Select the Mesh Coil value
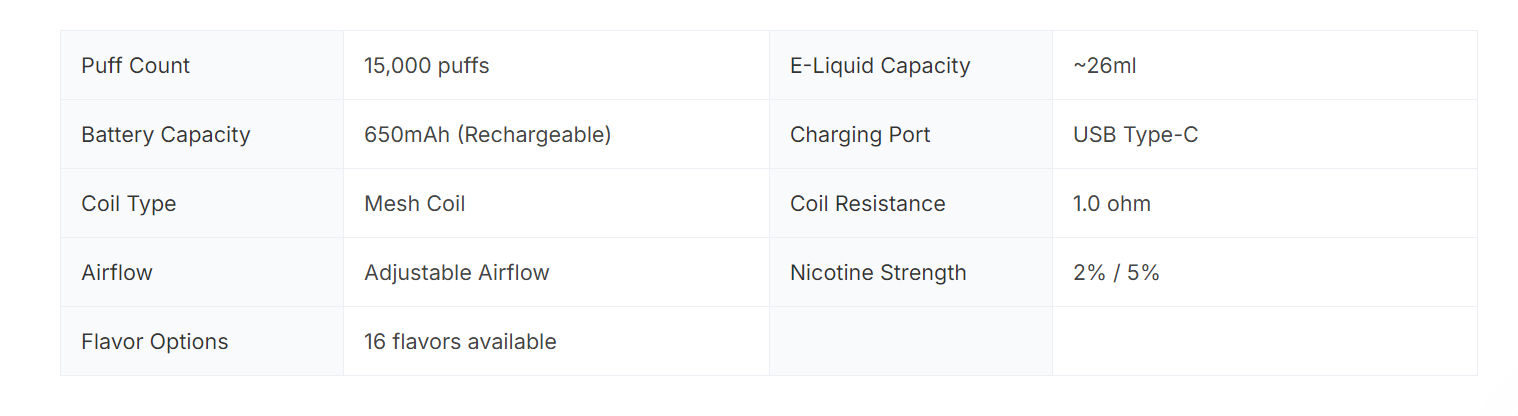Image resolution: width=1518 pixels, height=416 pixels. tap(415, 203)
